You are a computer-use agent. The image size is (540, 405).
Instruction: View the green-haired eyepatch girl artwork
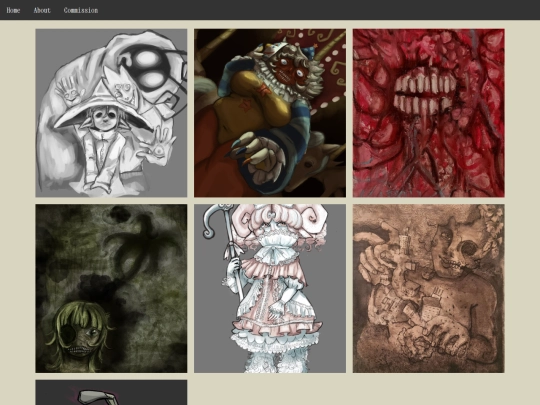[x=111, y=289]
